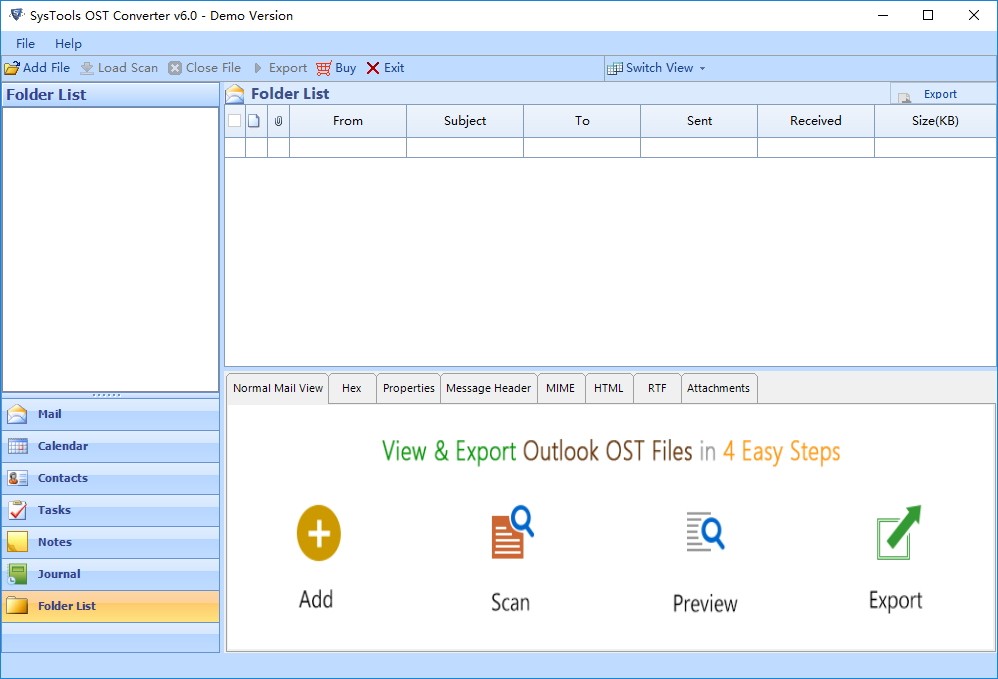Click the Export play arrow icon in toolbar
The image size is (998, 679).
(x=258, y=68)
